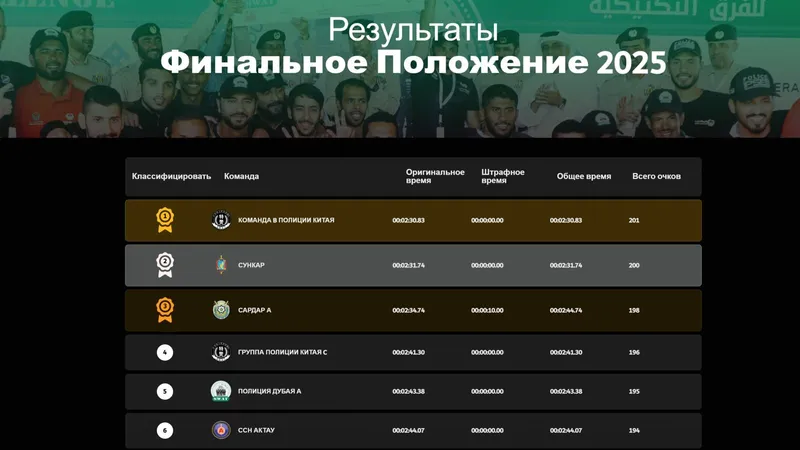The image size is (800, 450).
Task: Click the Команда column header
Action: click(x=241, y=176)
